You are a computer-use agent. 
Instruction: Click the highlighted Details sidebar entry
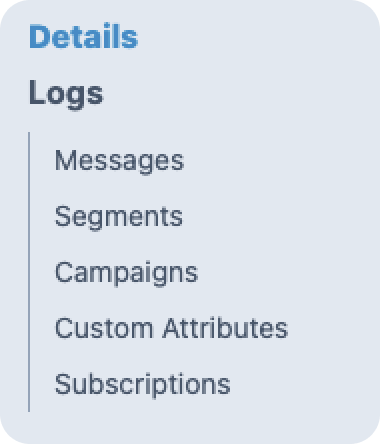tap(83, 36)
